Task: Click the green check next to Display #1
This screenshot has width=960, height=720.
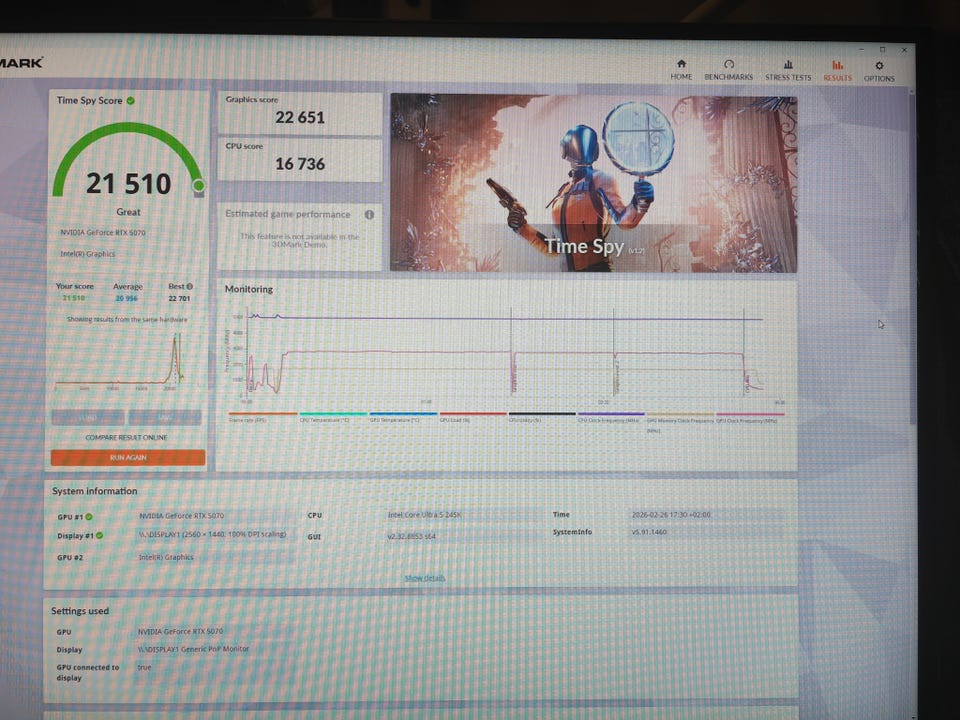Action: click(x=99, y=535)
